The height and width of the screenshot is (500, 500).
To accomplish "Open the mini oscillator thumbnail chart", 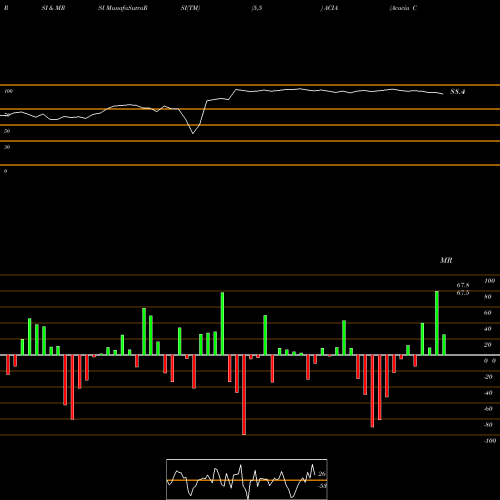I will (x=247, y=479).
